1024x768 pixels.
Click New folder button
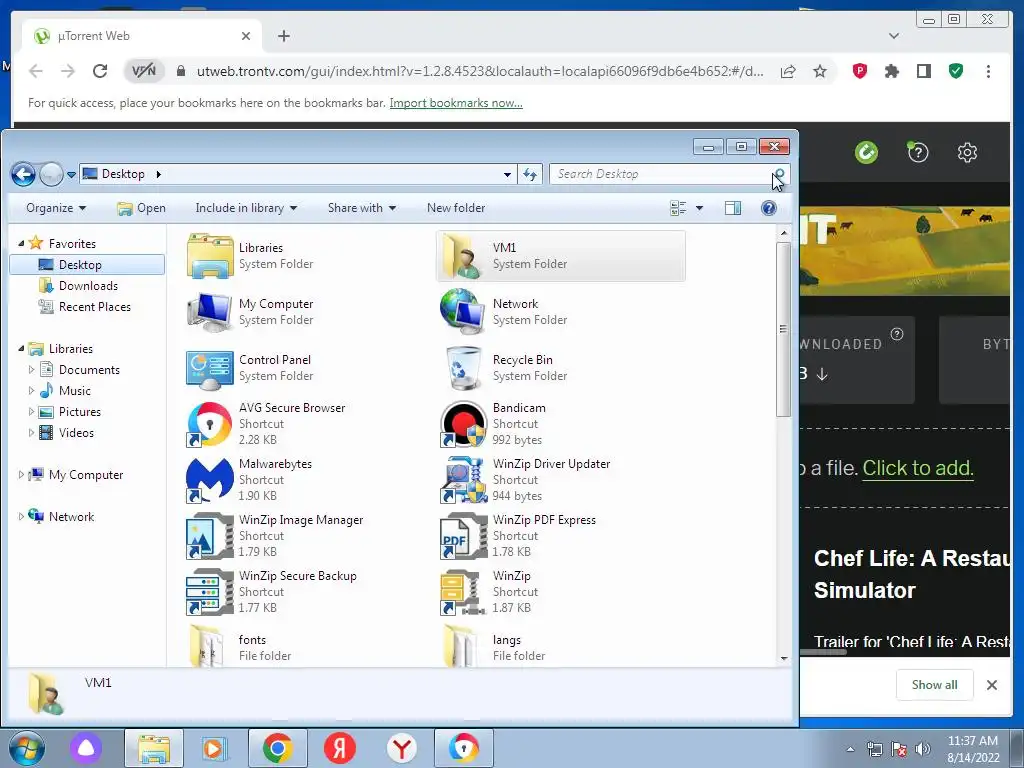pos(456,208)
